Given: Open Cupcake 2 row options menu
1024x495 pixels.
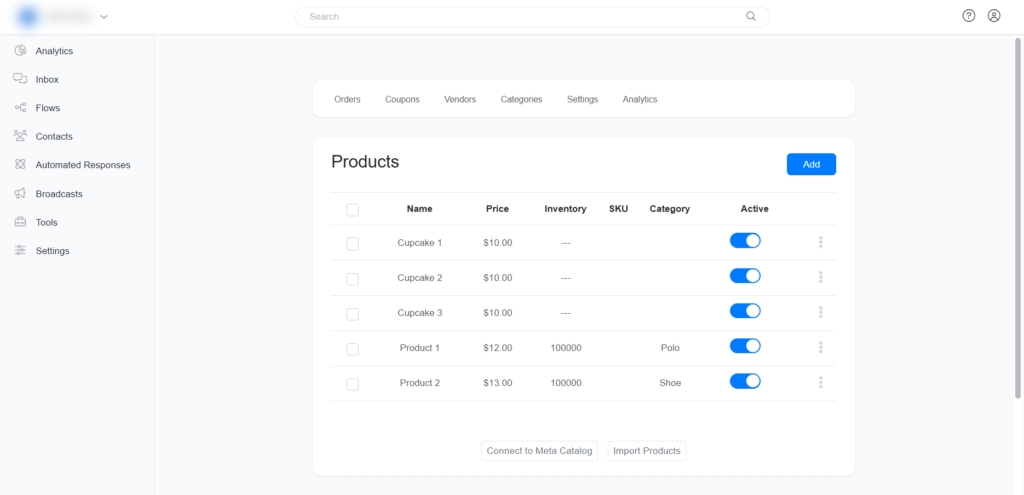Looking at the screenshot, I should point(820,277).
